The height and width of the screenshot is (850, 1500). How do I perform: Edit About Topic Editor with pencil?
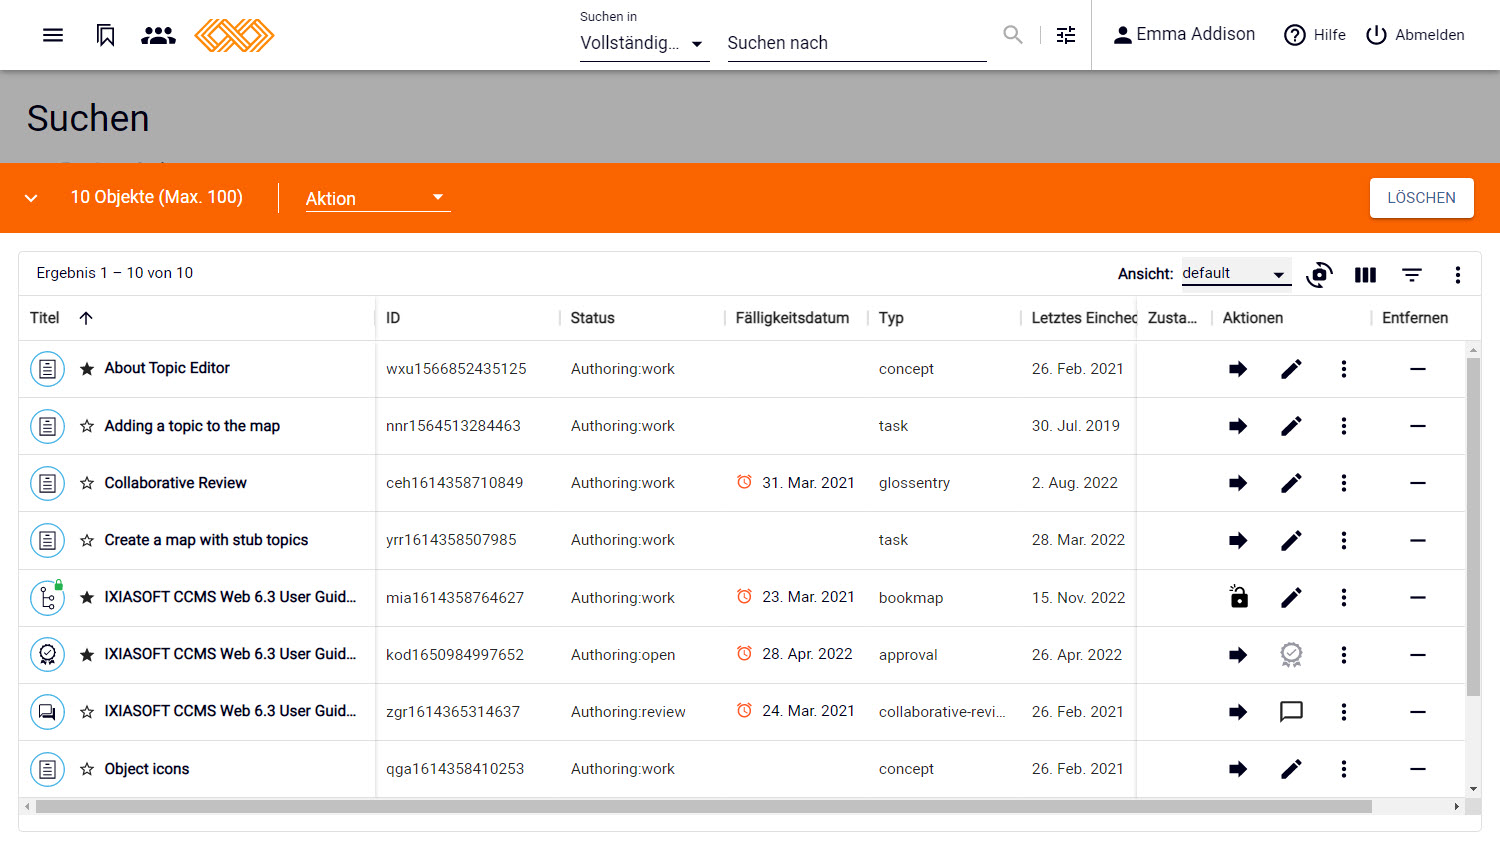[1291, 369]
